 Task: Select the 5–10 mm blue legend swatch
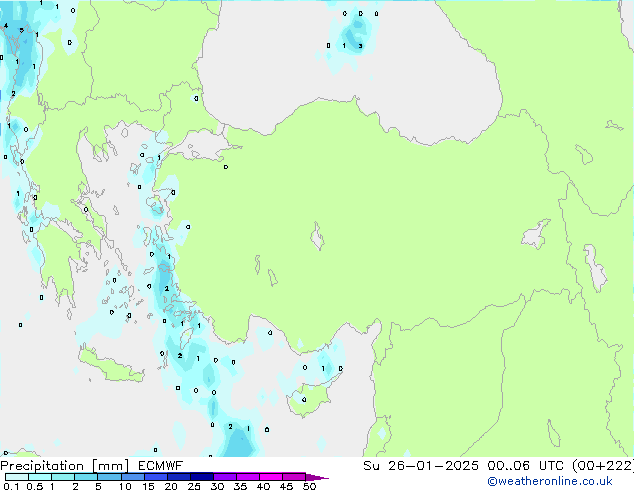pos(109,477)
